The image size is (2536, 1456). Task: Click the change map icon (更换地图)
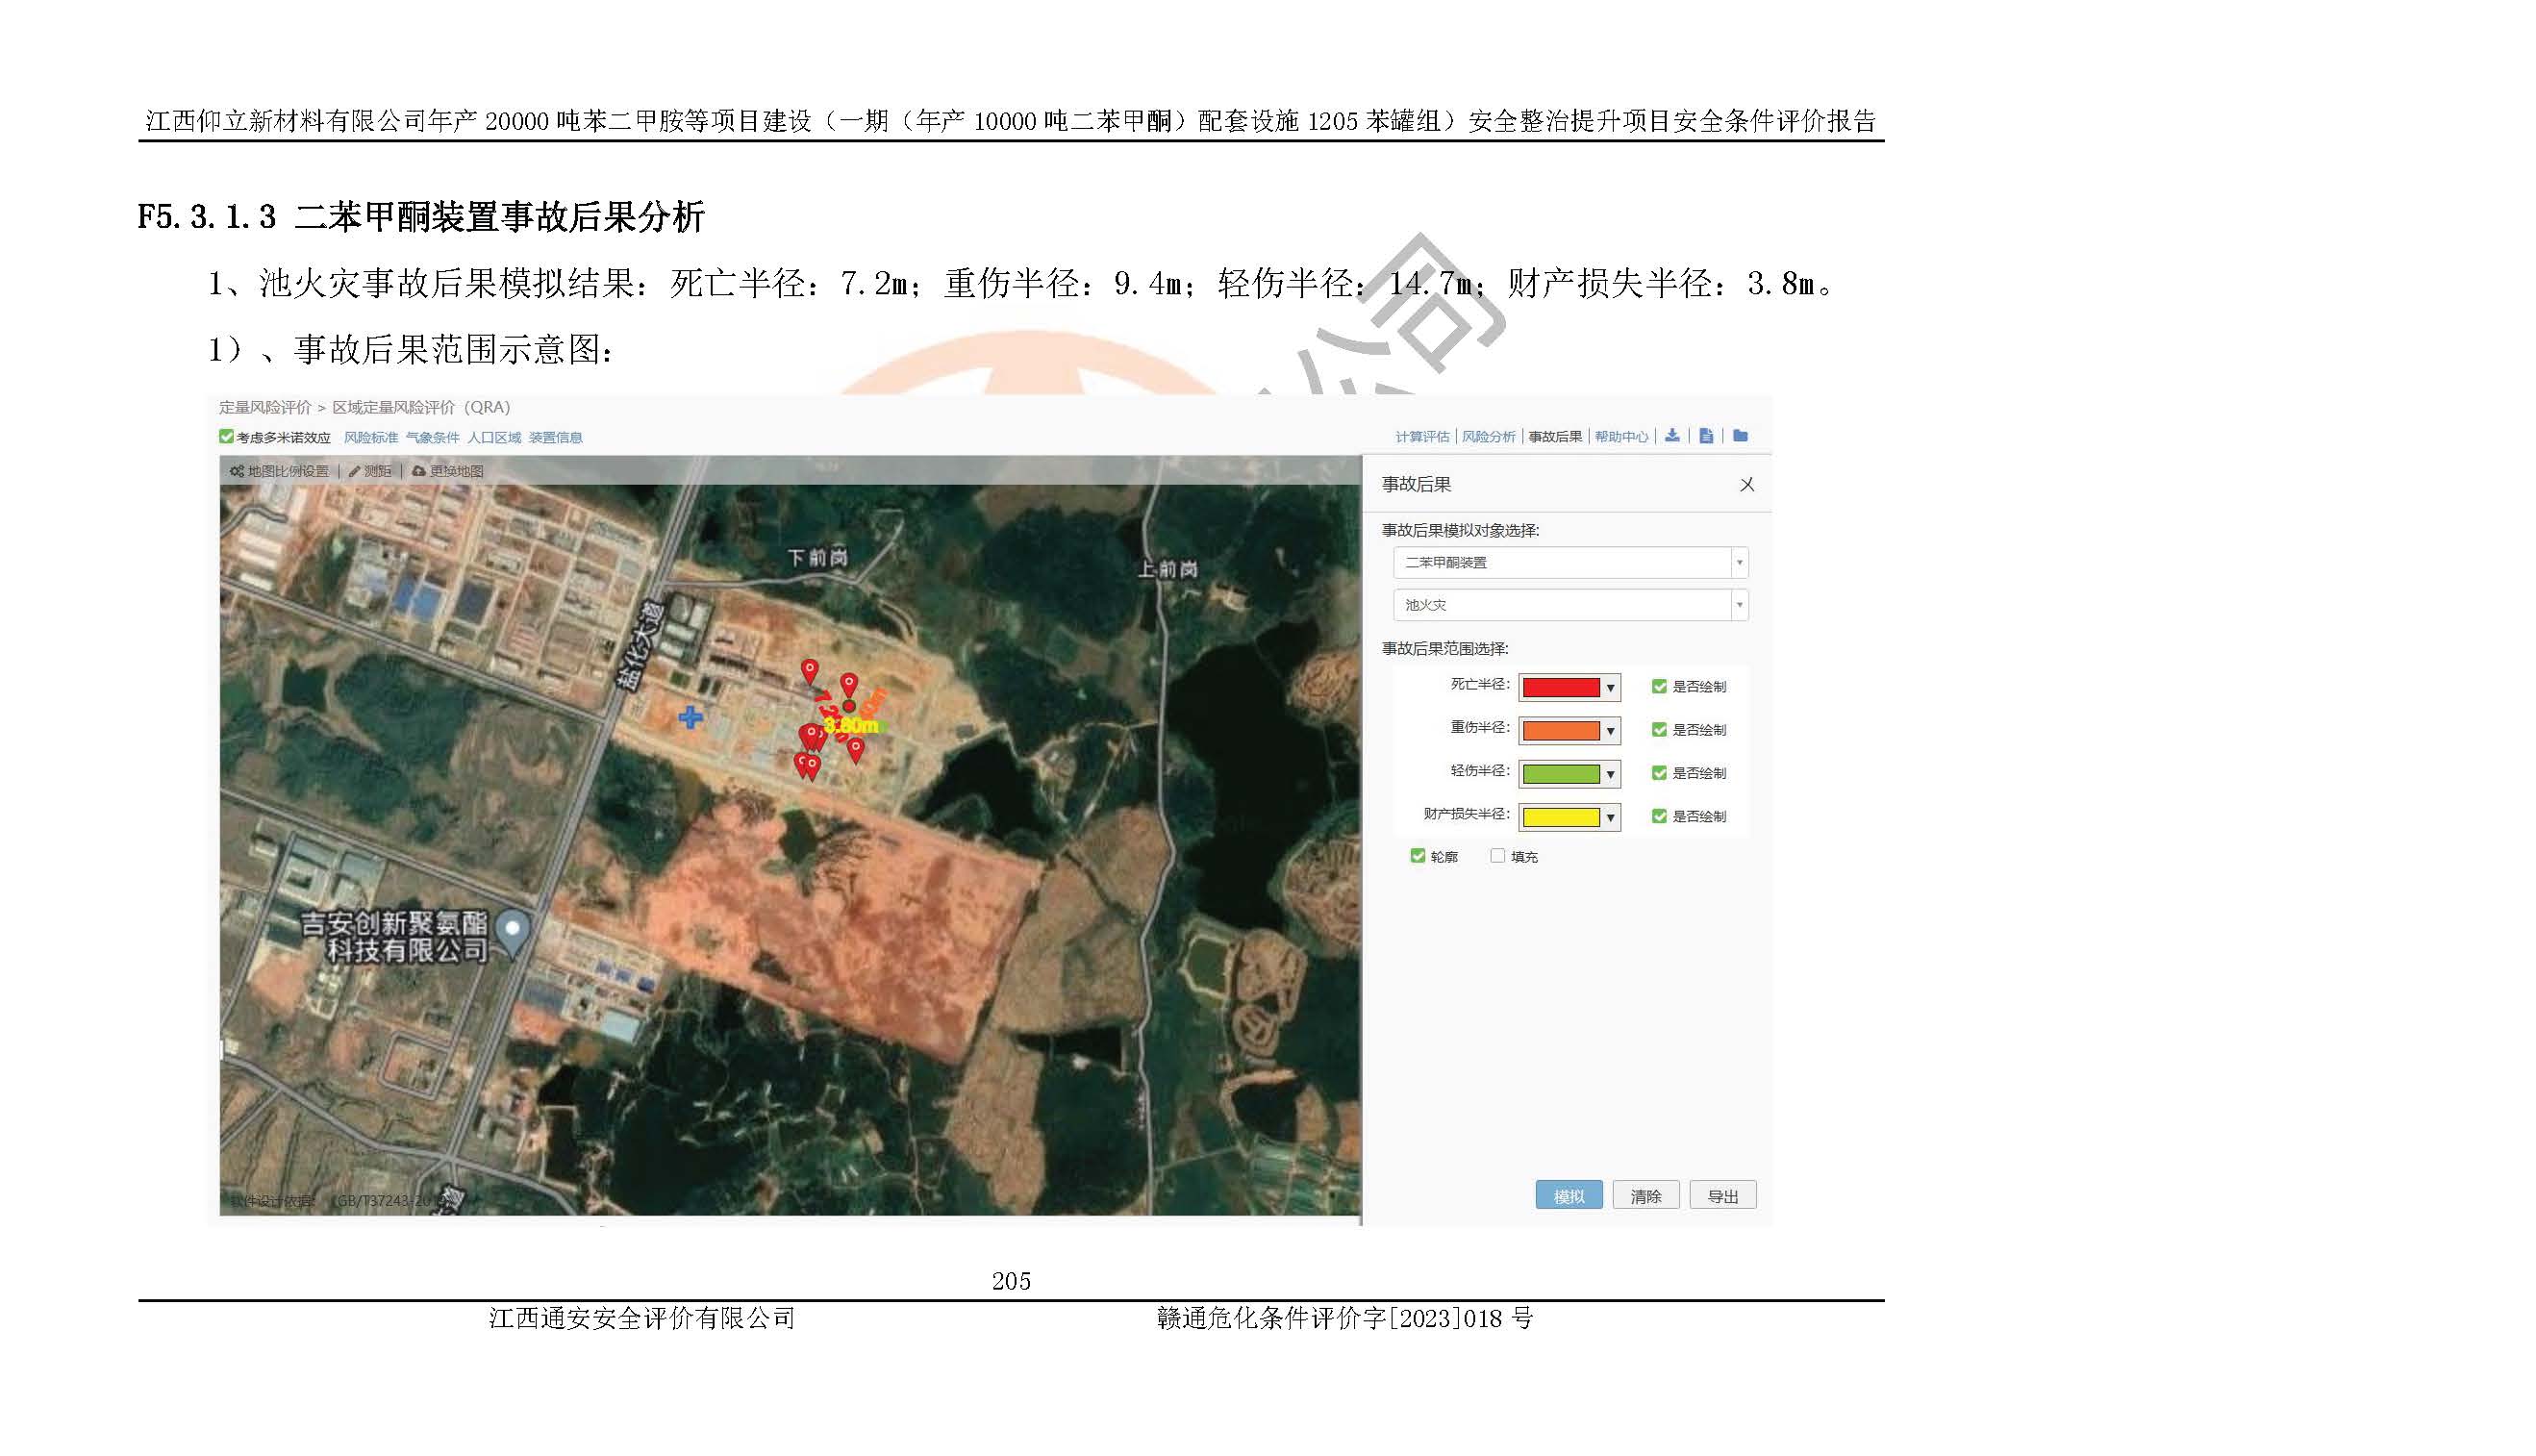point(419,471)
